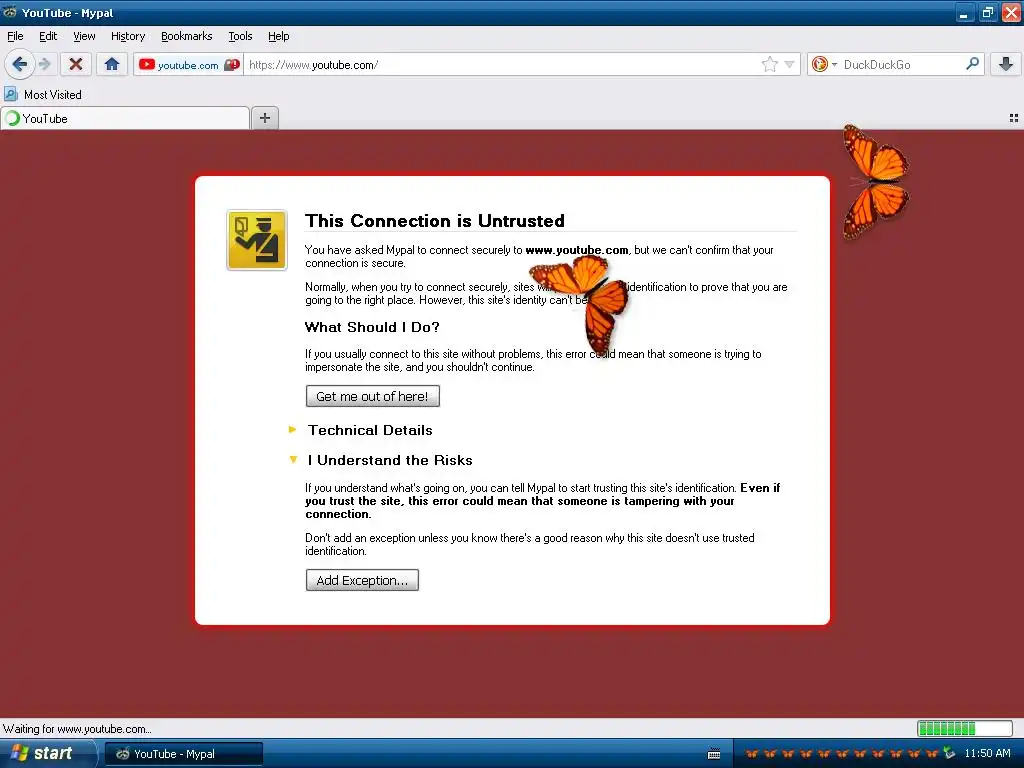Go to the Home page icon
This screenshot has width=1024, height=768.
tap(112, 64)
